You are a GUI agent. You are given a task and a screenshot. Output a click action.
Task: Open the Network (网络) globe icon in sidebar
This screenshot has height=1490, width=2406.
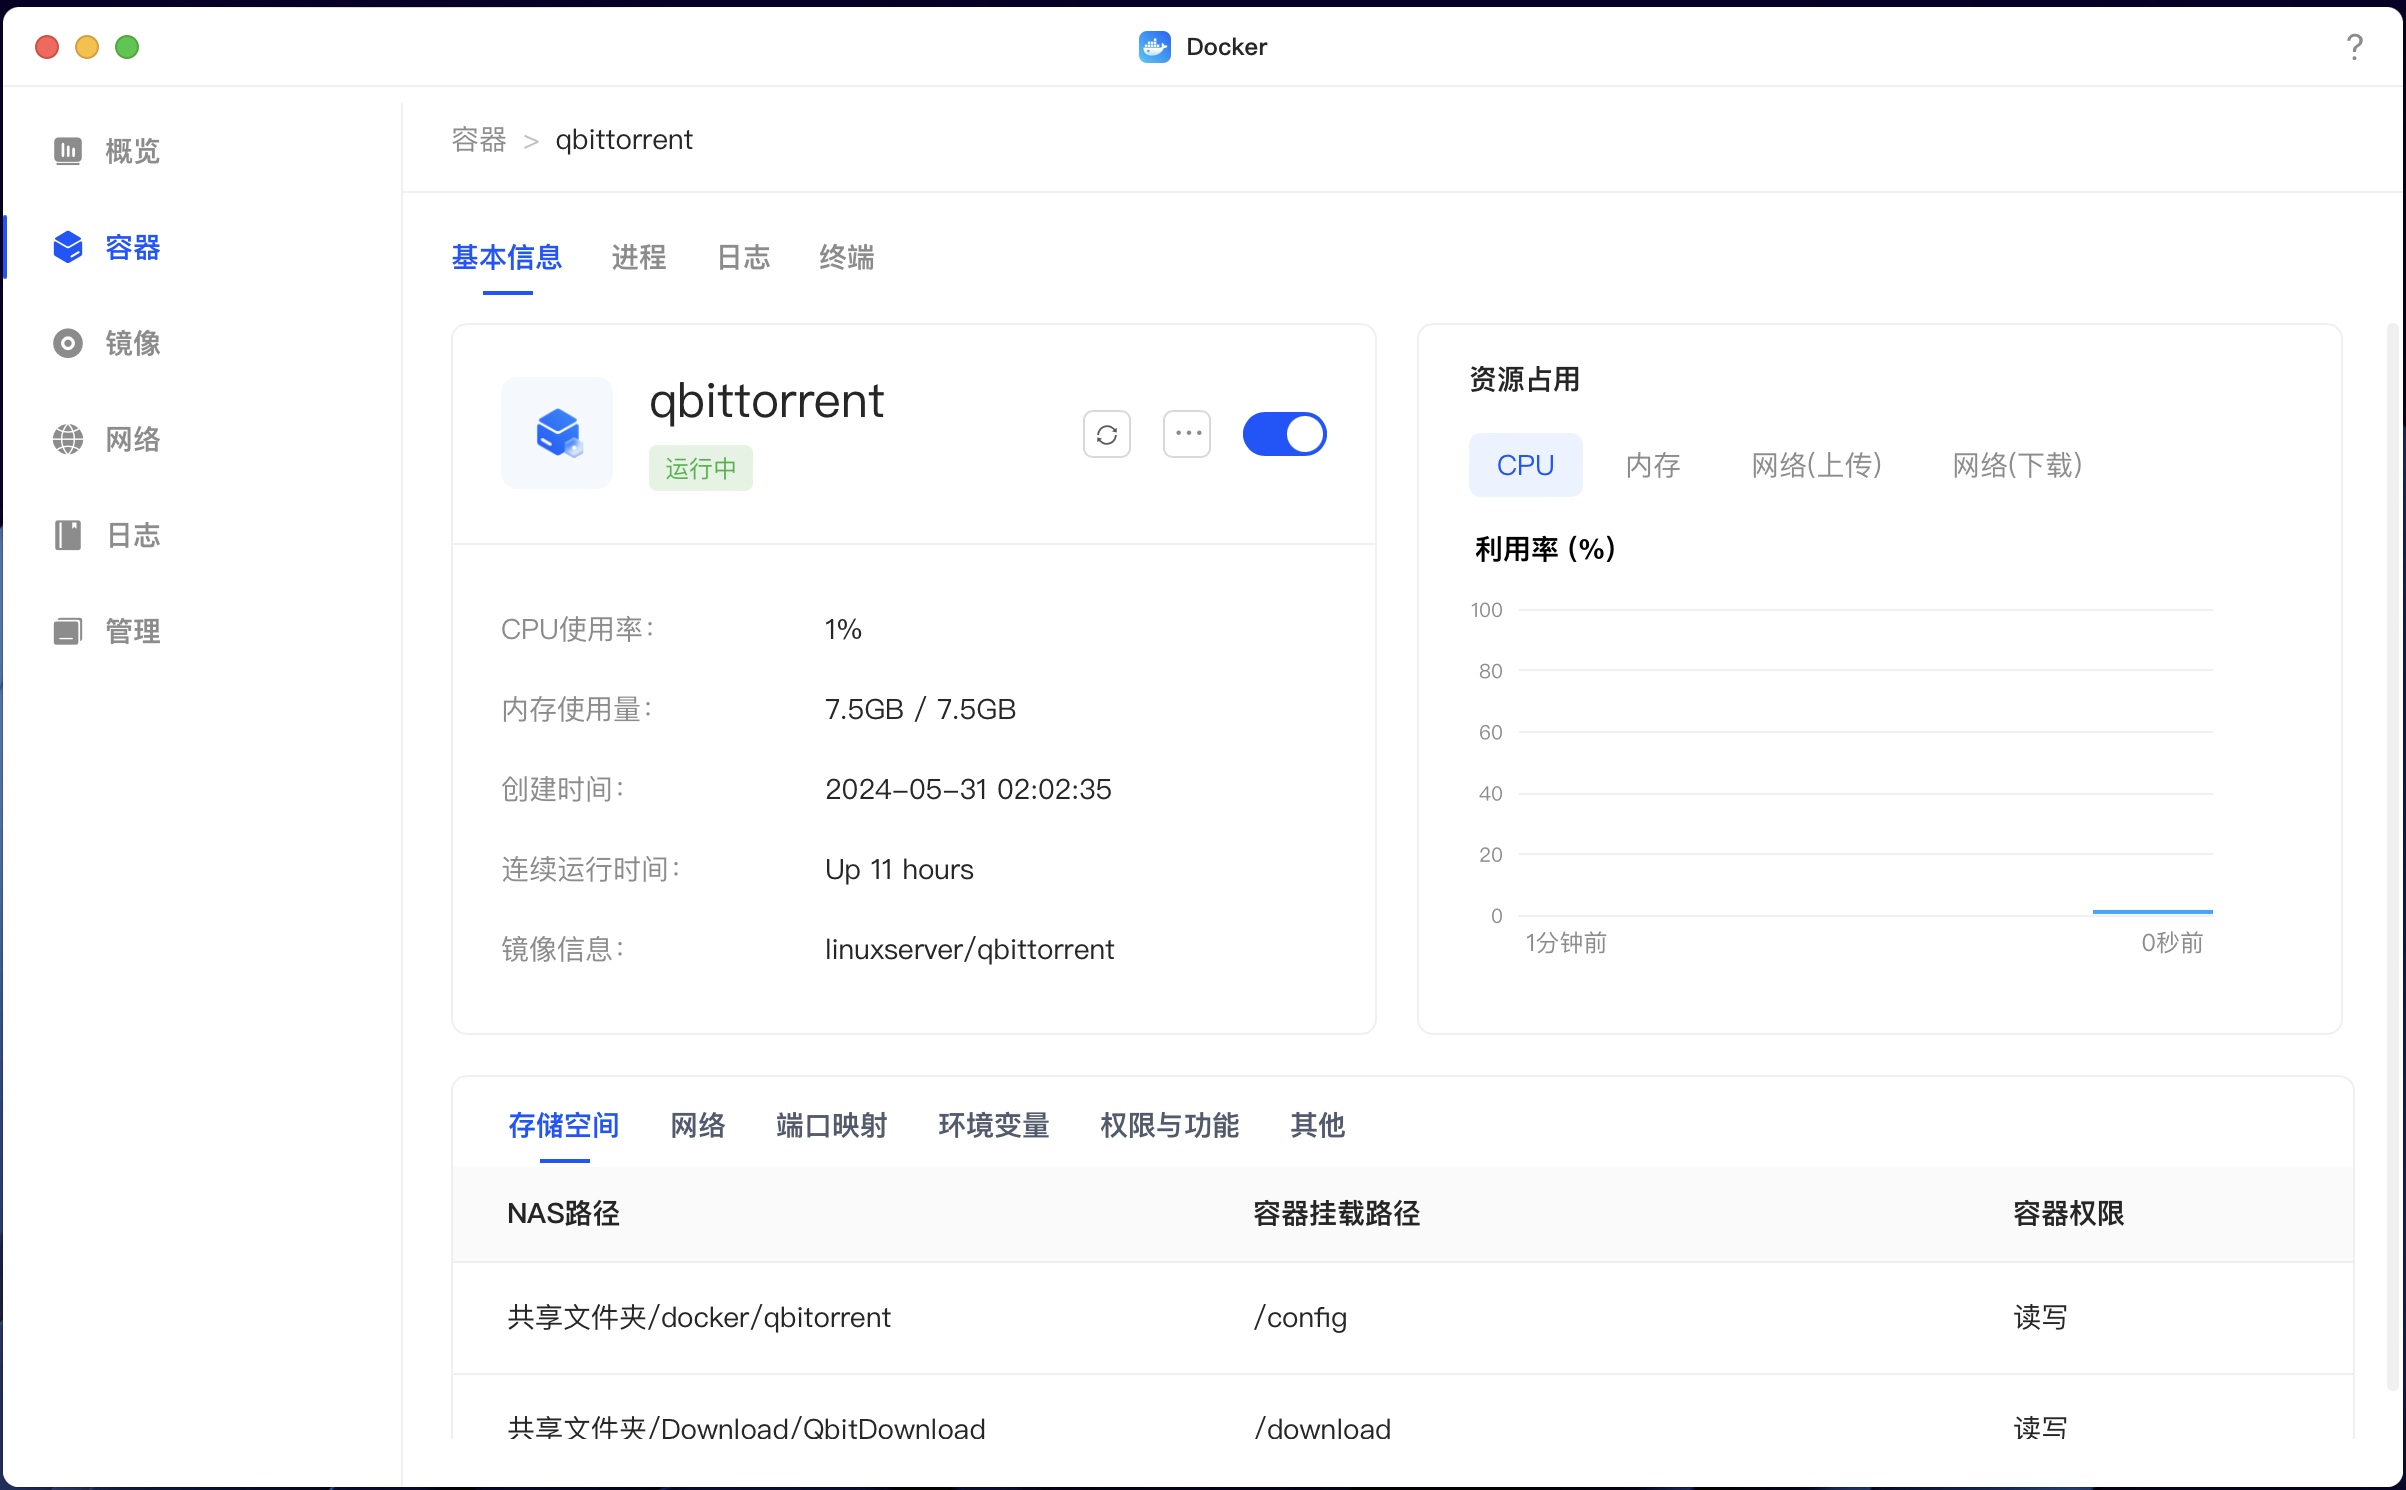pos(68,439)
